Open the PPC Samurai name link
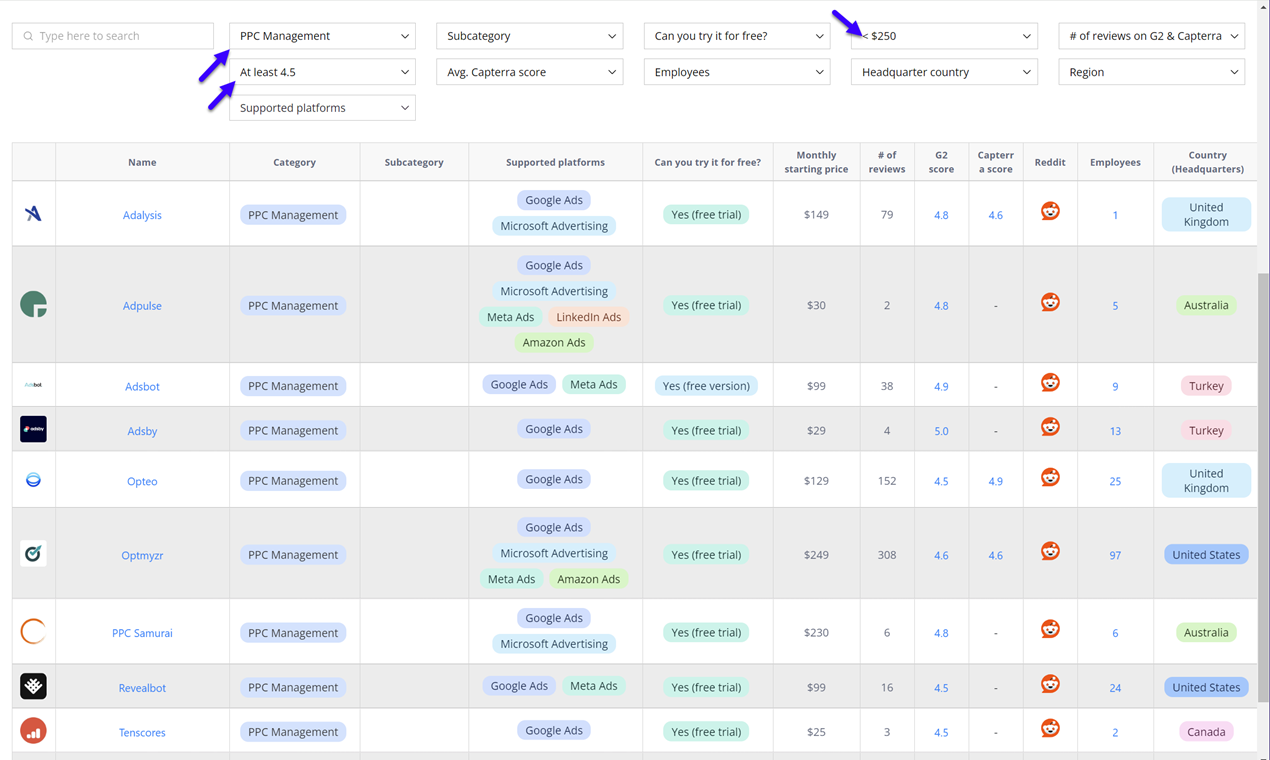Screen dimensions: 1270x760 (142, 633)
